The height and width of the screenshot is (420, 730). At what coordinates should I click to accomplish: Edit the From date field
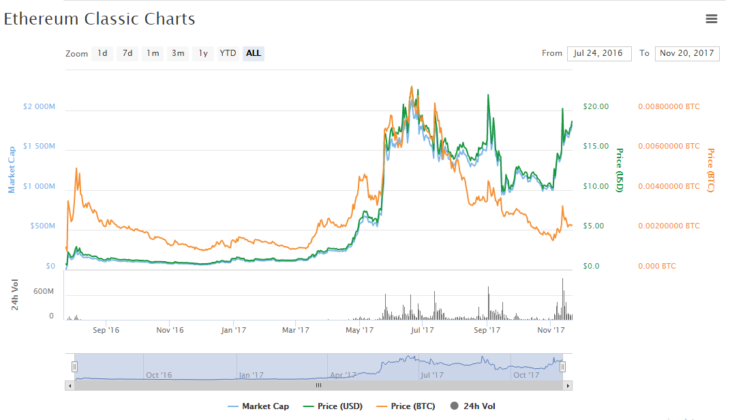coord(599,54)
